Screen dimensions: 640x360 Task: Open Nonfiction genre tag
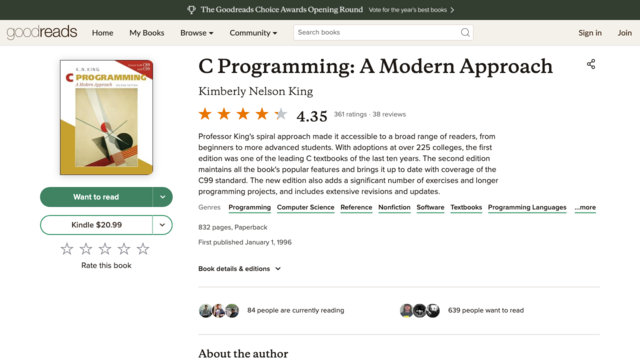[x=394, y=207]
